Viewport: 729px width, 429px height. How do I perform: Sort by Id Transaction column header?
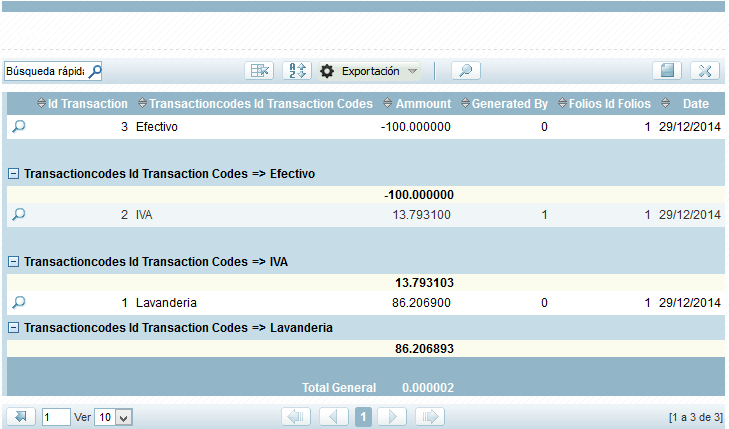tap(87, 104)
